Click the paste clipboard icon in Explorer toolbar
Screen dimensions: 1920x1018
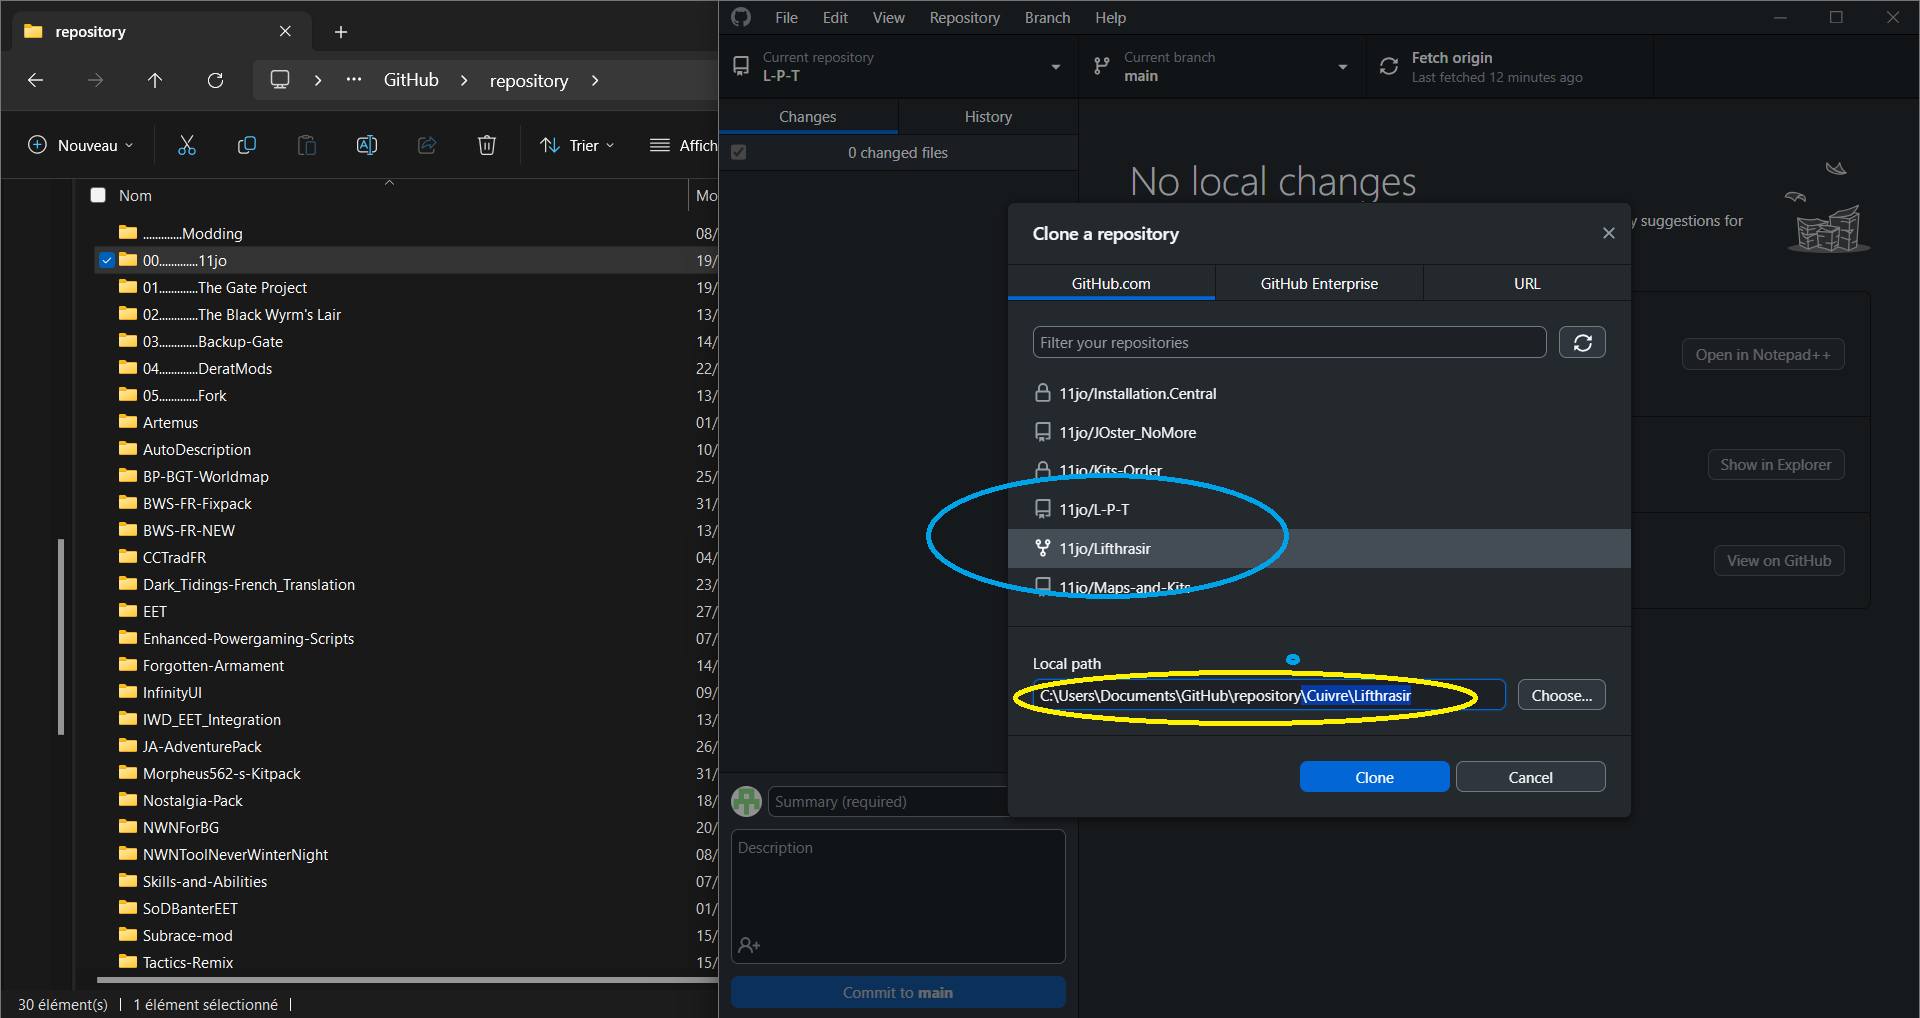pyautogui.click(x=307, y=145)
